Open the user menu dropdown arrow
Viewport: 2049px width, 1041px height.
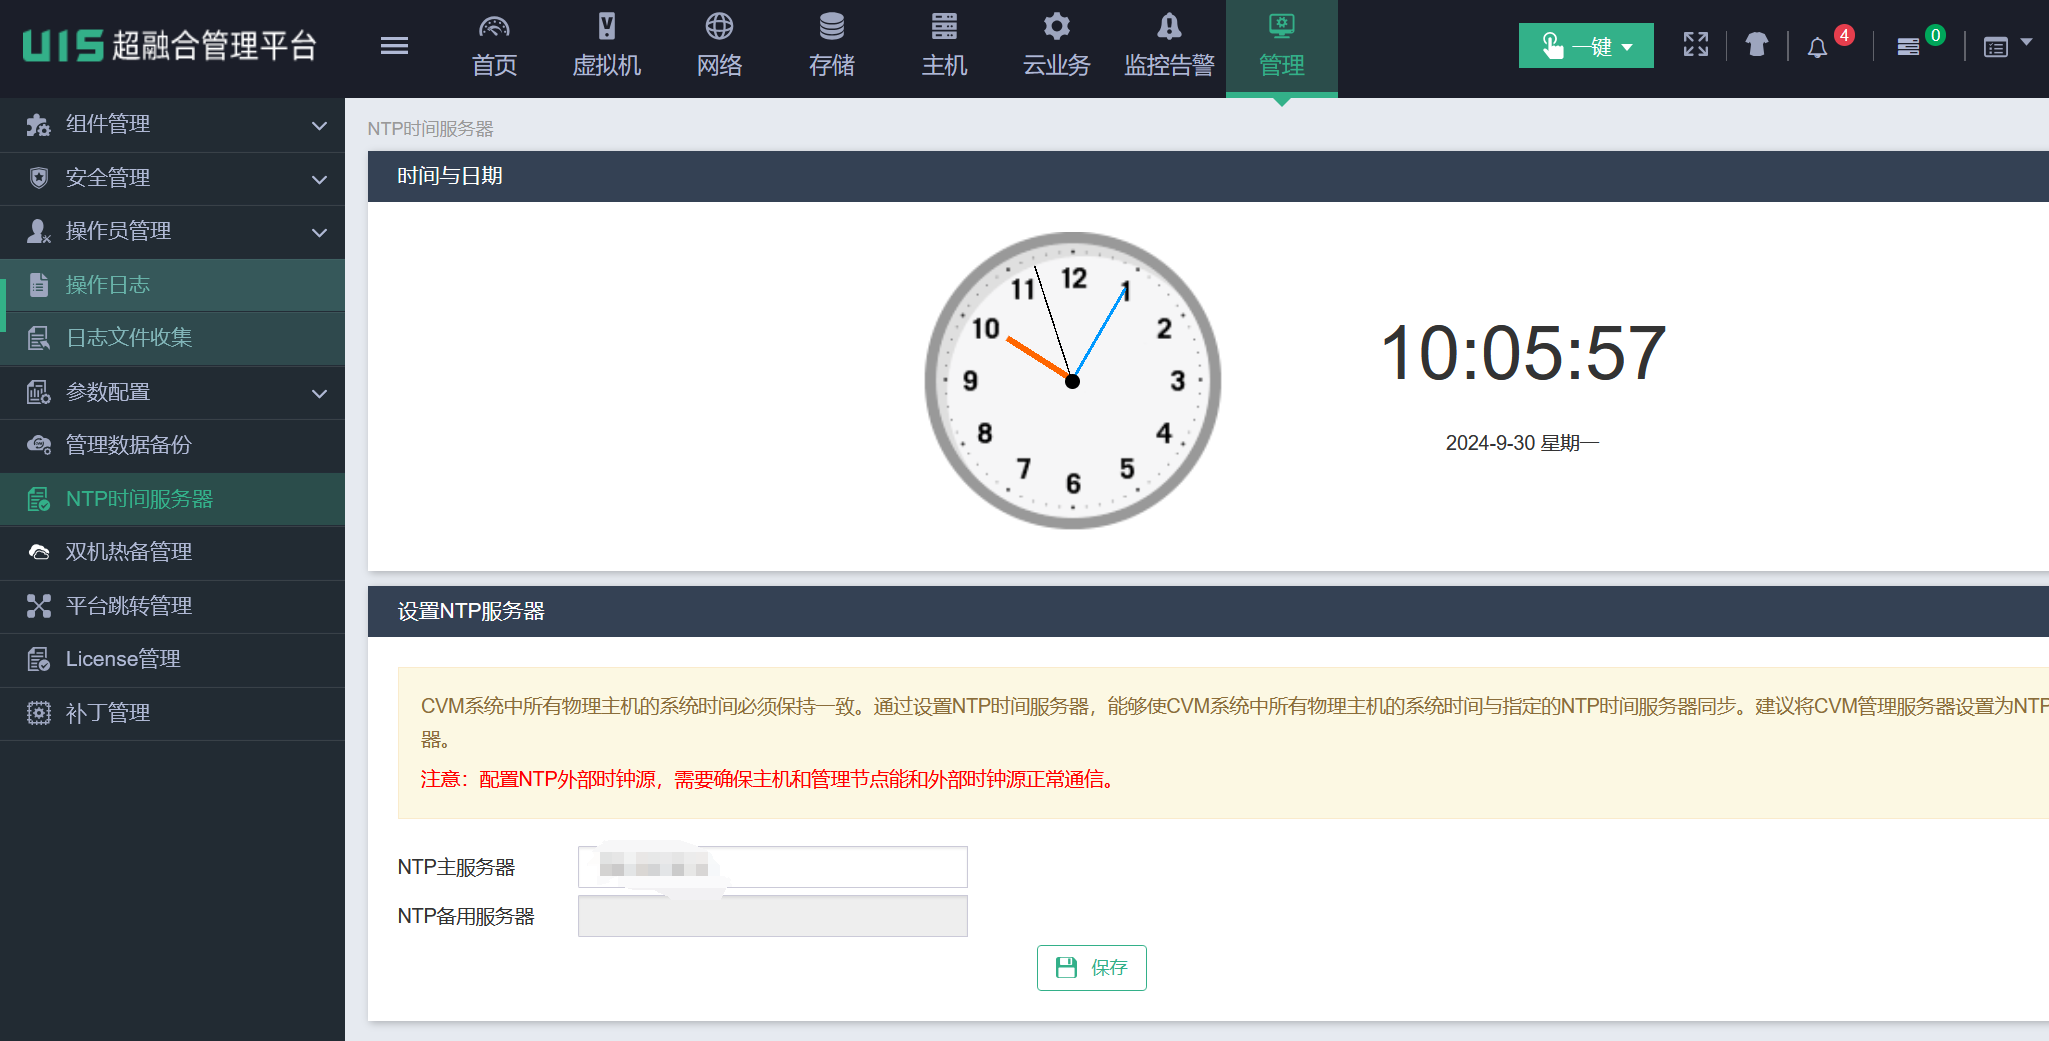click(x=2027, y=42)
